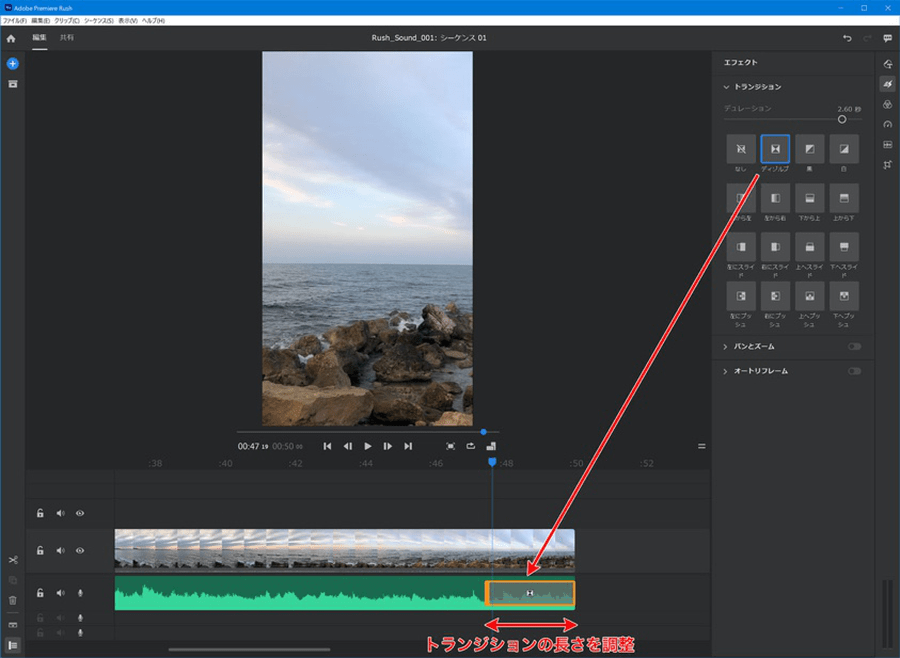Select the ディゾルブ transition thumbnail

pos(775,149)
